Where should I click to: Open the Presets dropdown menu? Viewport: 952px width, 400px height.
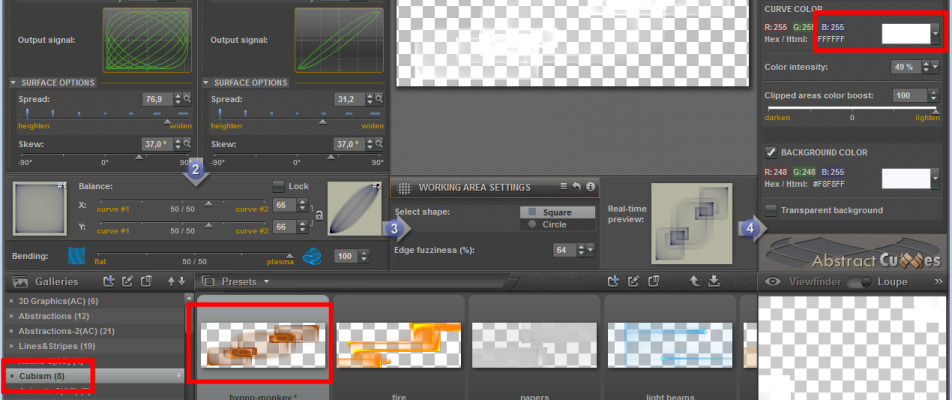(267, 282)
